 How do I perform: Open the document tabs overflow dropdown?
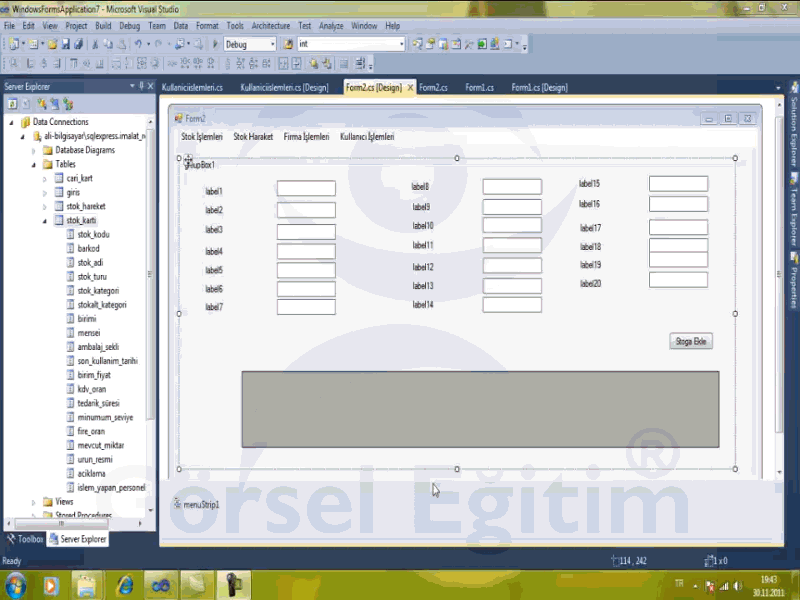pos(778,88)
